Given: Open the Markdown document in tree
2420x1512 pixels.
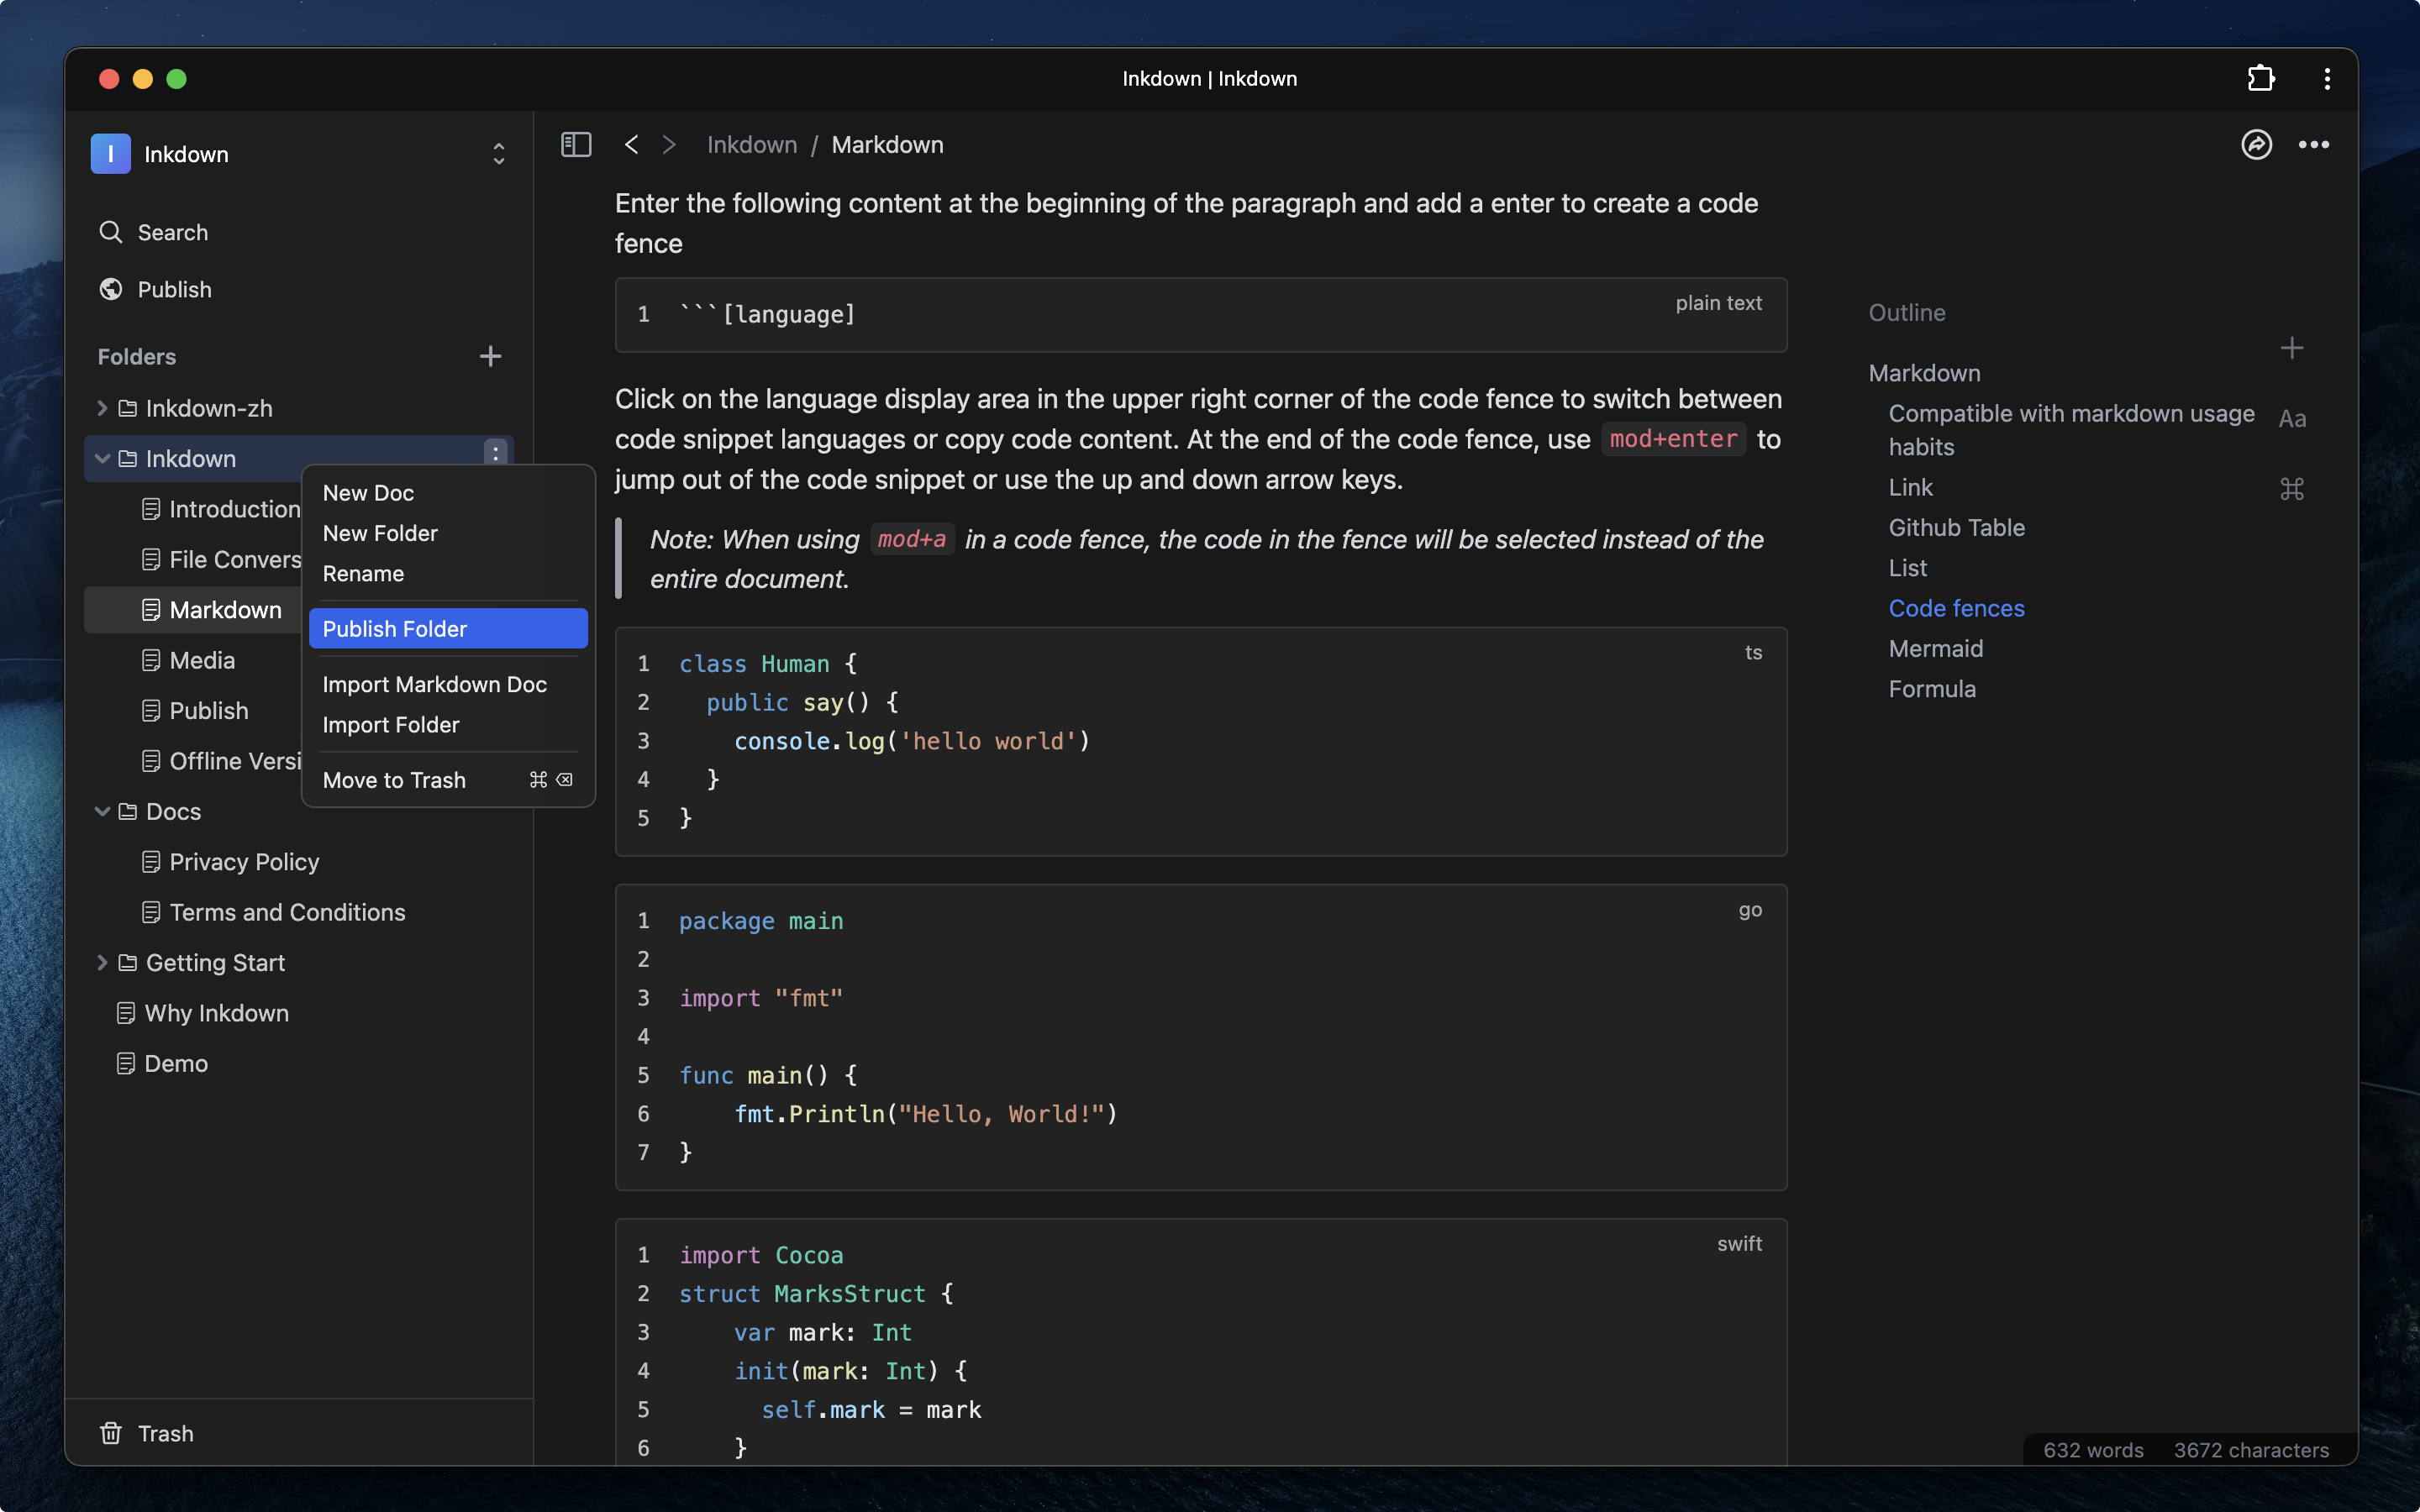Looking at the screenshot, I should (192, 610).
